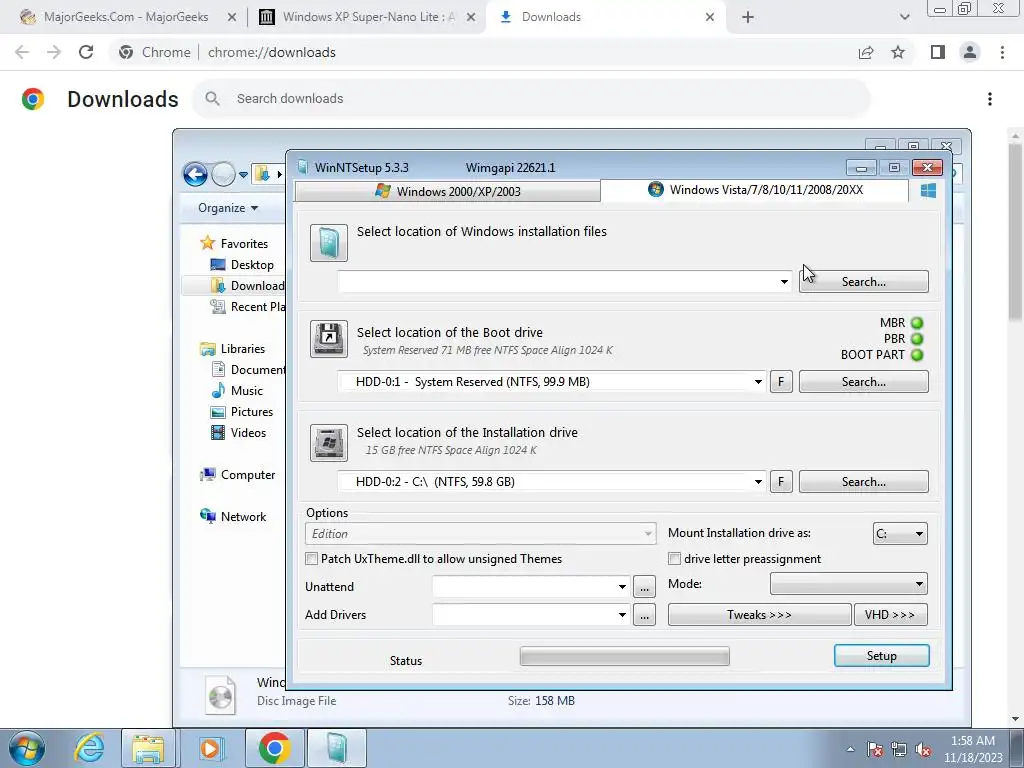Open Chrome three-dot menu
Viewport: 1024px width, 768px height.
(1002, 52)
